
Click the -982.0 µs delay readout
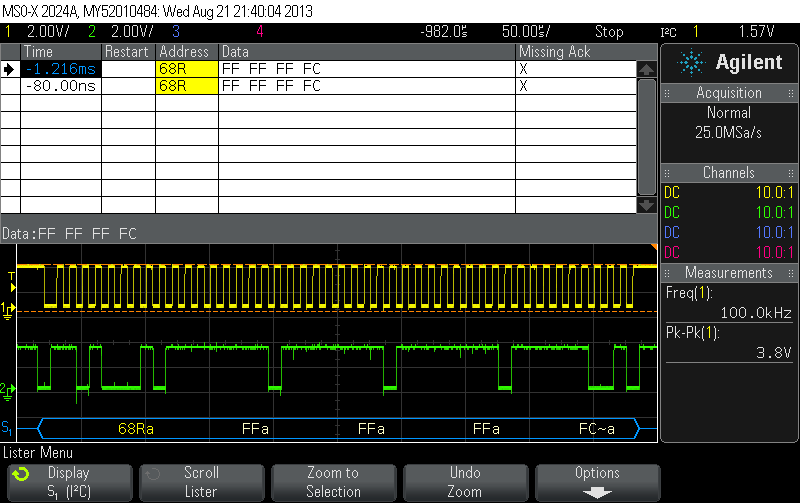(x=444, y=32)
